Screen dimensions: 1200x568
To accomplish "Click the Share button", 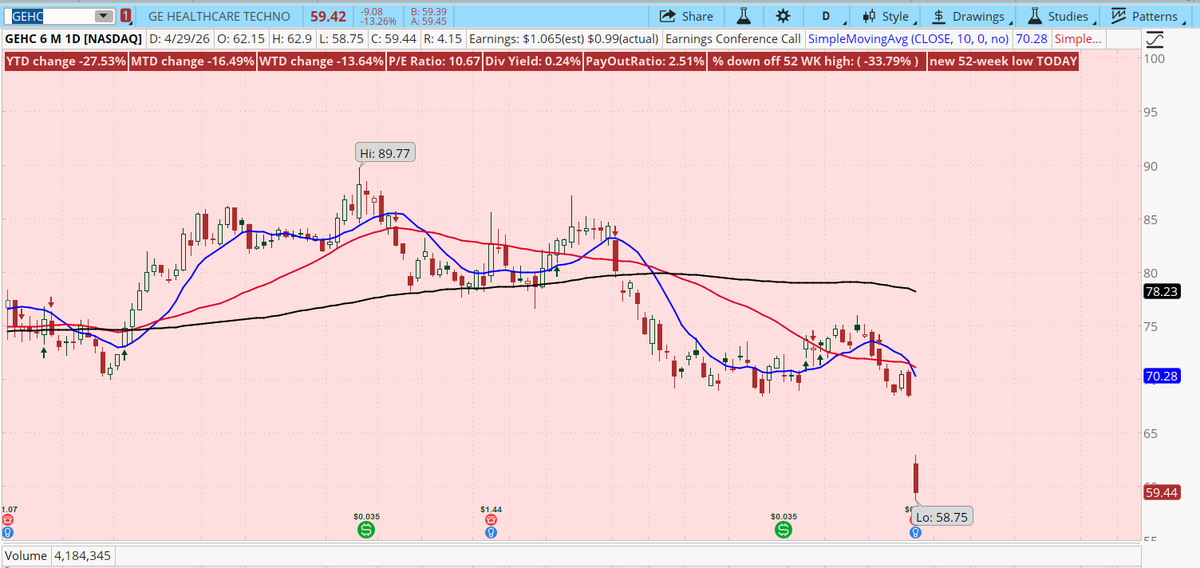I will click(685, 16).
